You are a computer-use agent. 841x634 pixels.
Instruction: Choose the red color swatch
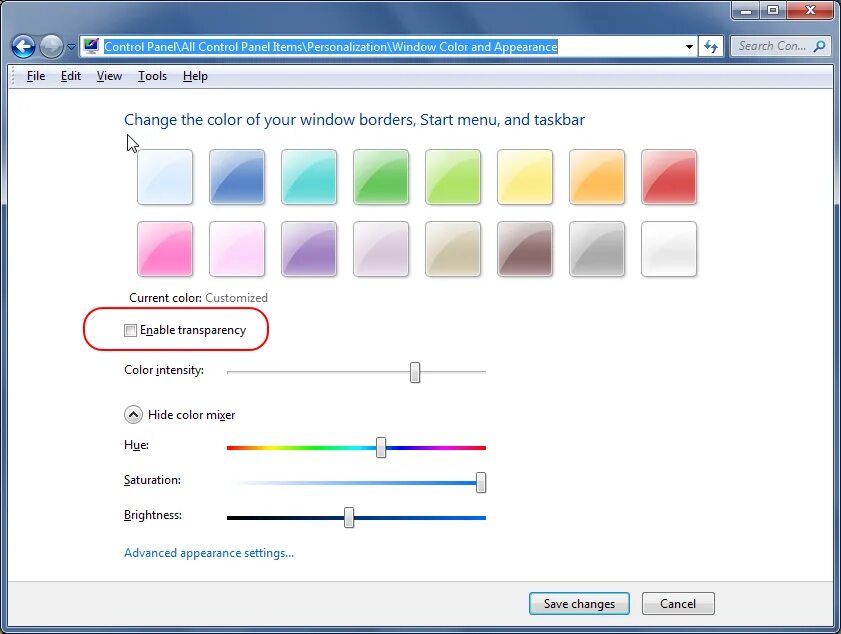(x=669, y=177)
